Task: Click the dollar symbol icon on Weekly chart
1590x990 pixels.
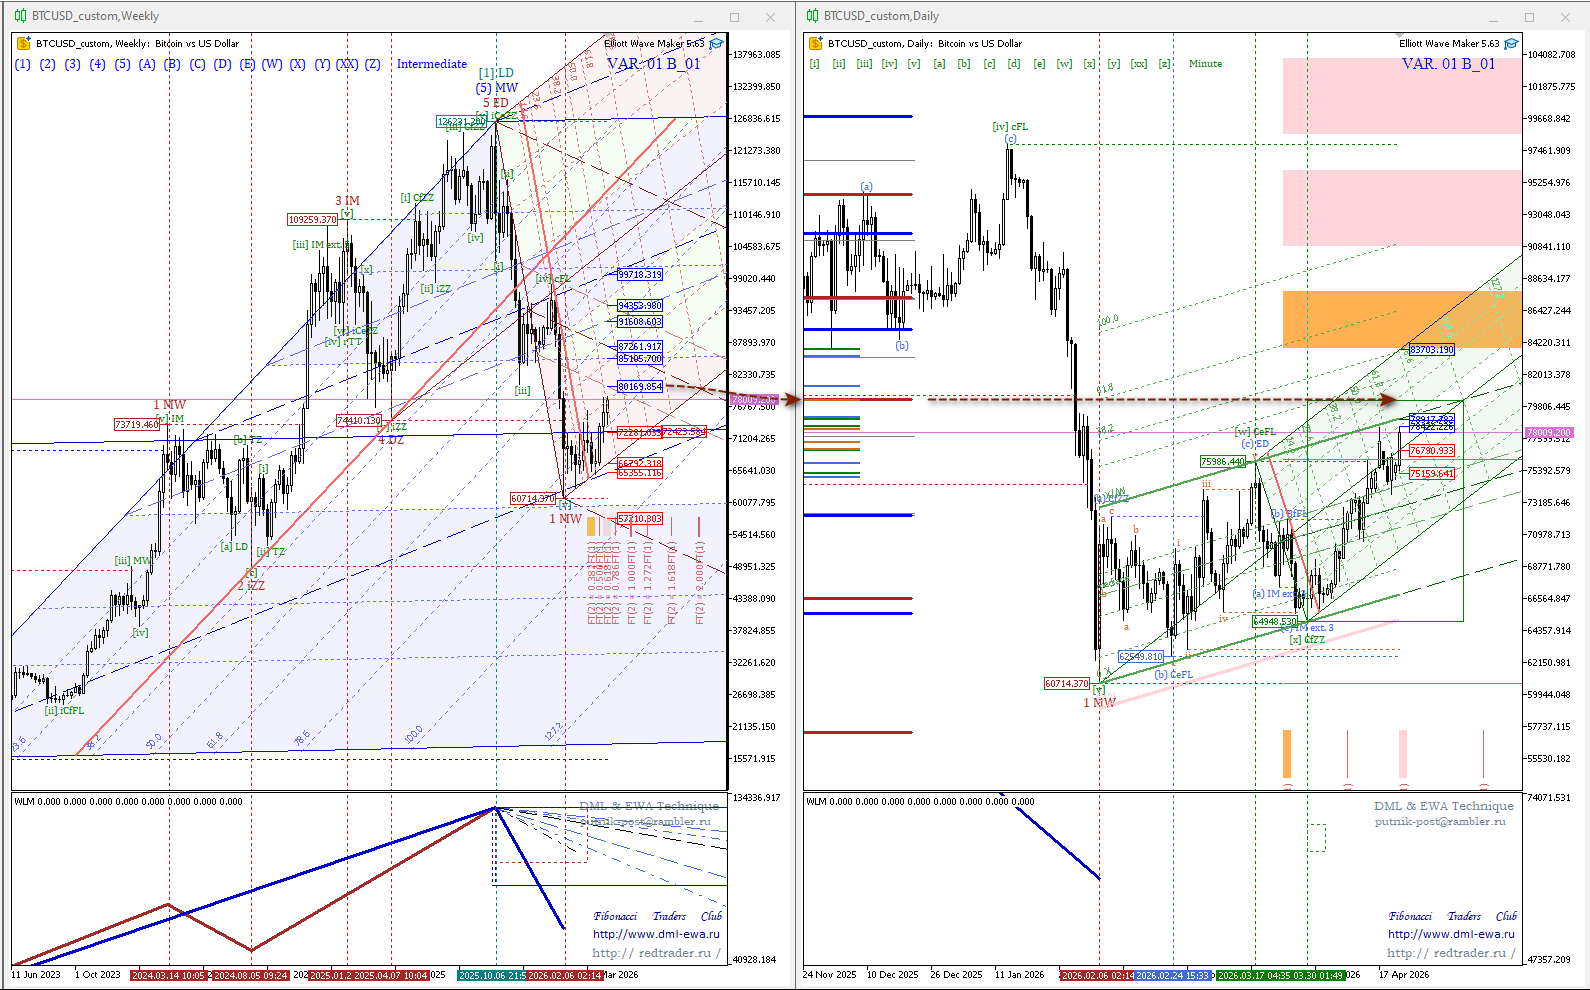Action: point(23,43)
